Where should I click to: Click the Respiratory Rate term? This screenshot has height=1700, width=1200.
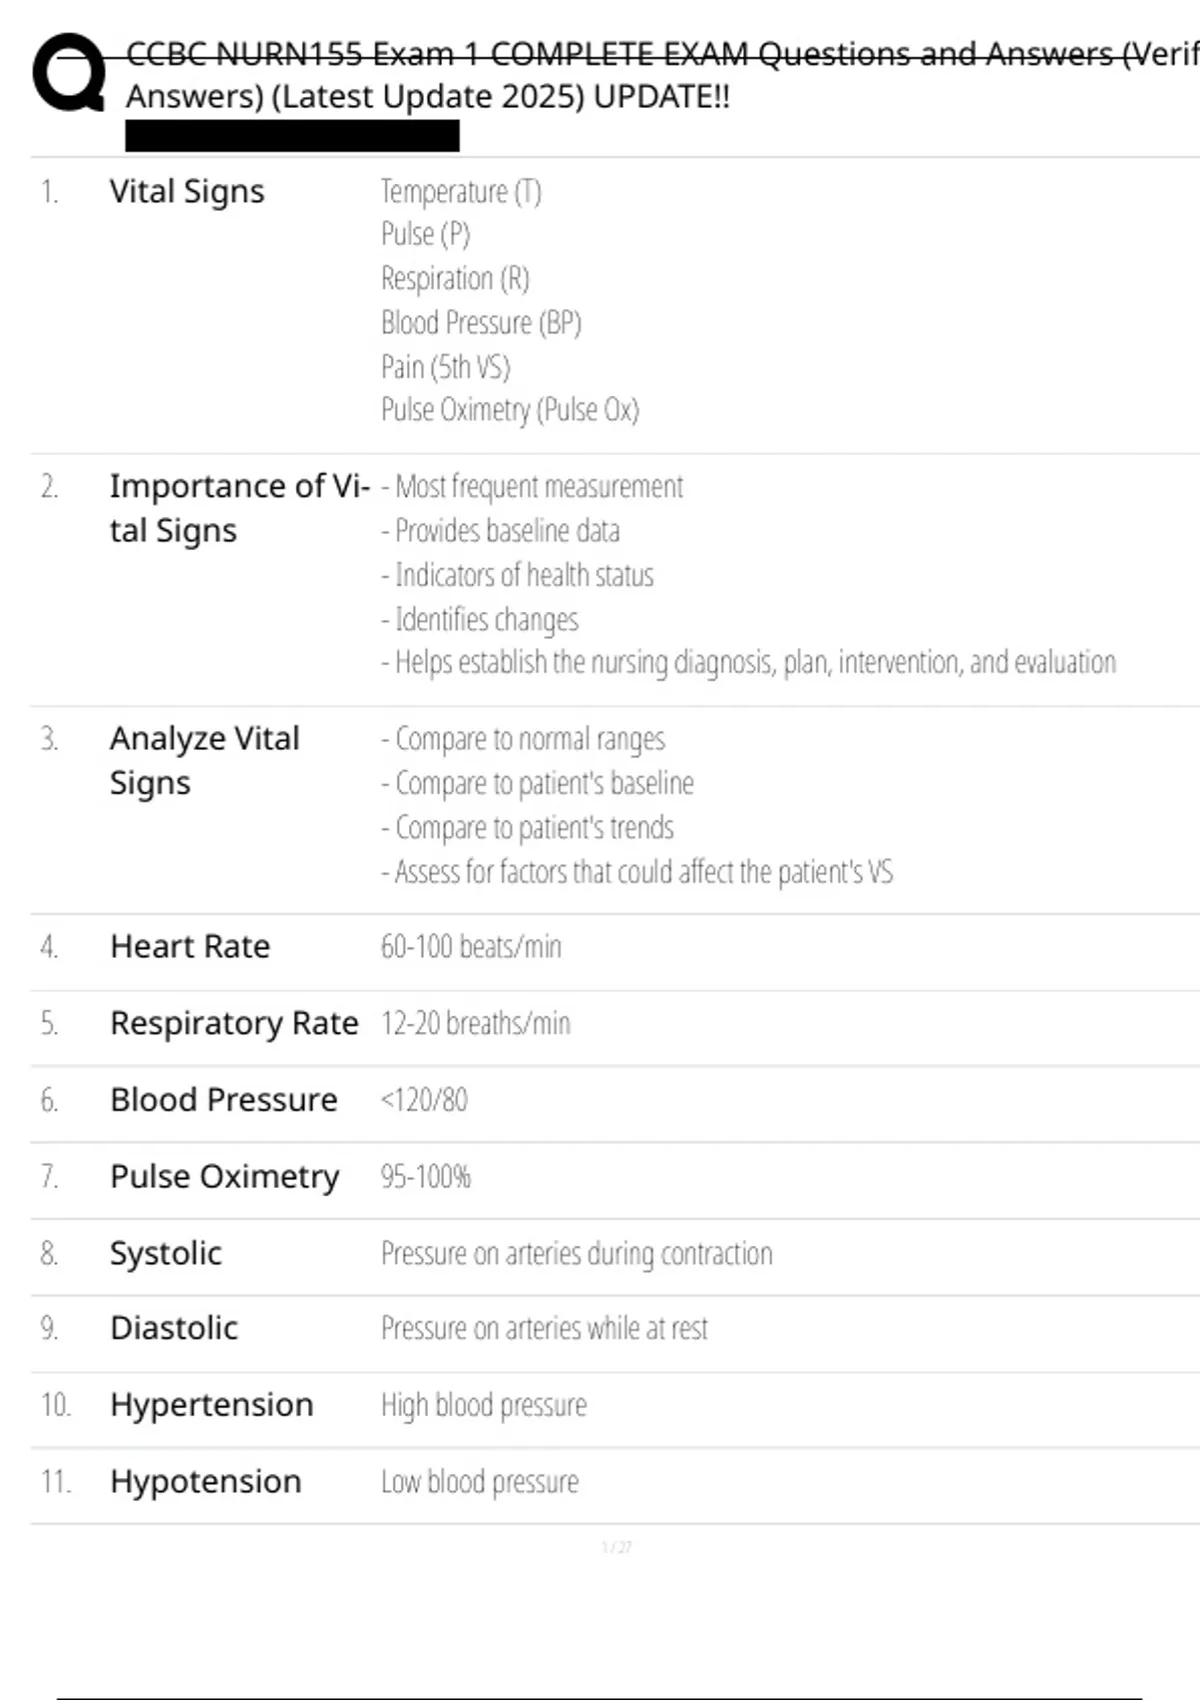(x=234, y=1023)
